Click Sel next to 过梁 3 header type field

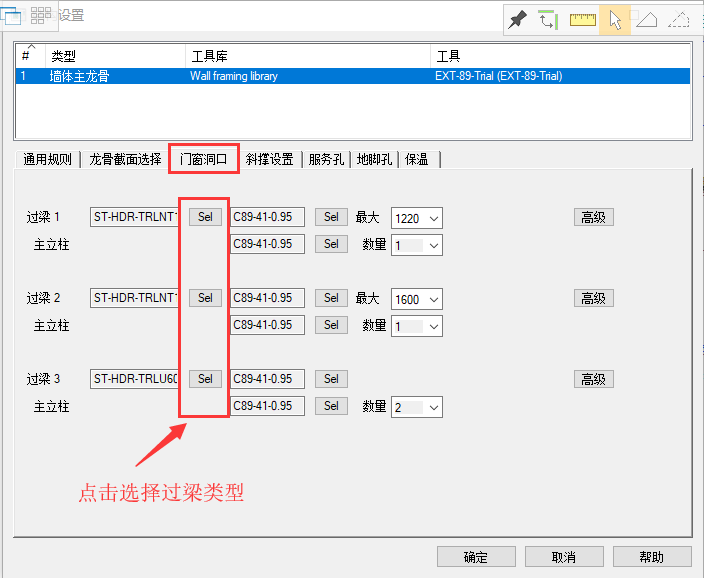pyautogui.click(x=205, y=379)
